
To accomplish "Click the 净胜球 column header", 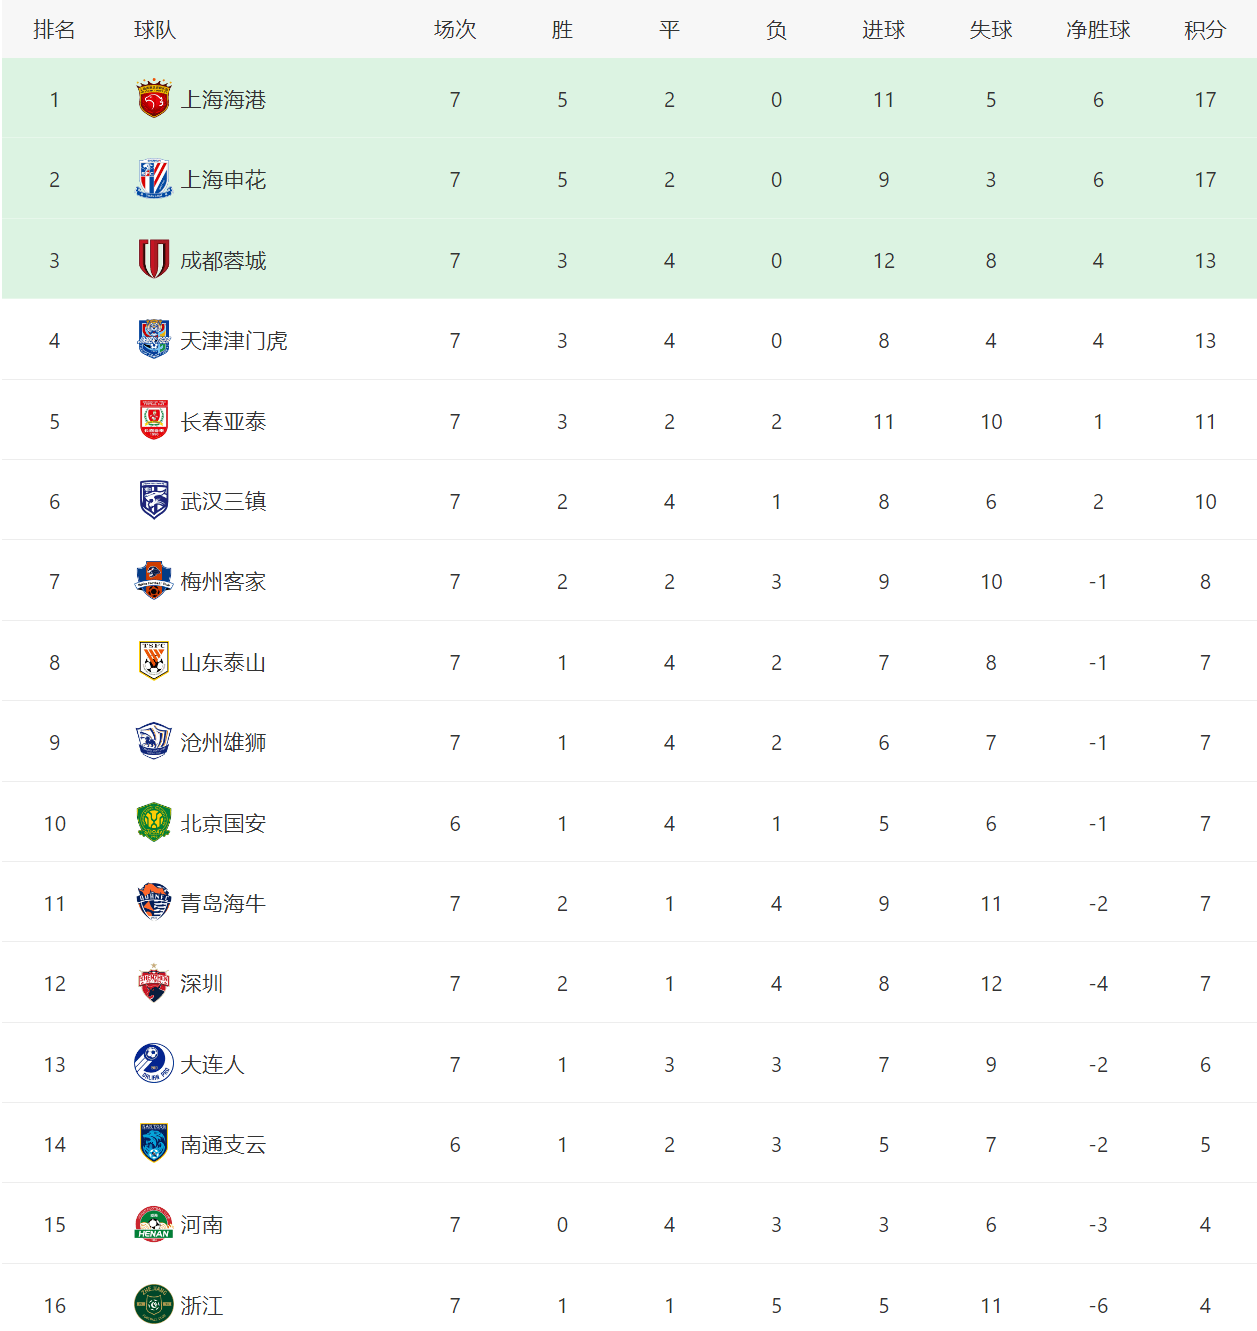I will [1098, 30].
